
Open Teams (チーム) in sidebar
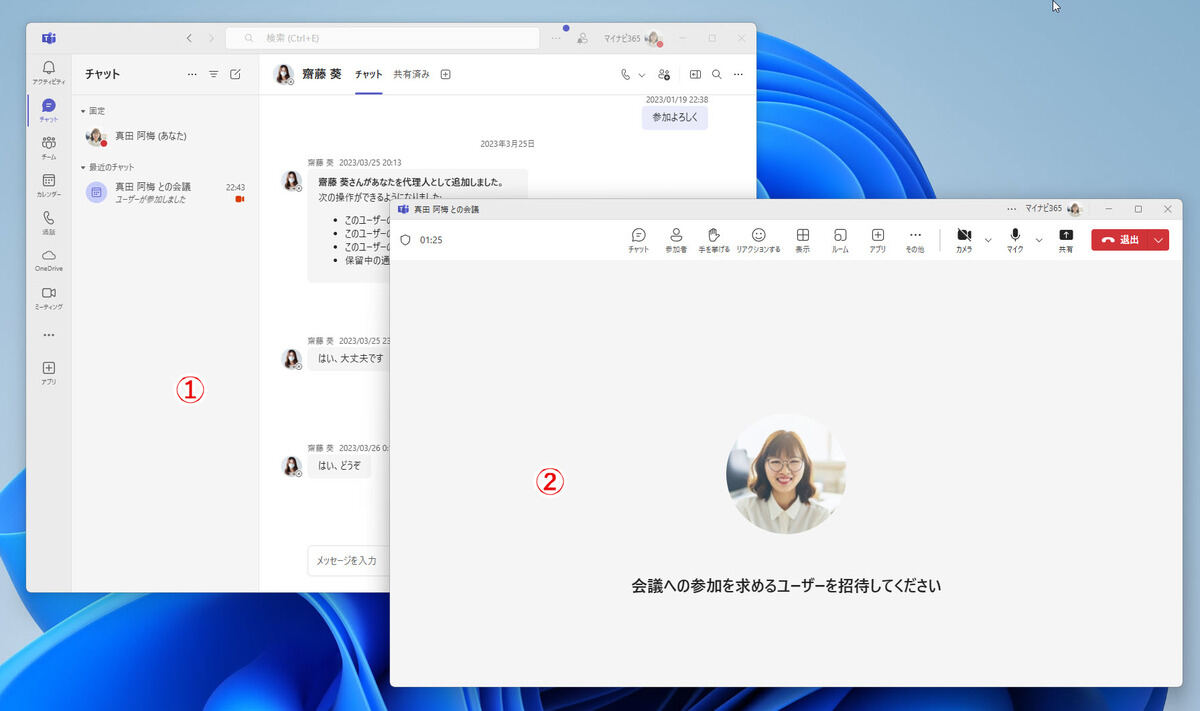point(48,147)
